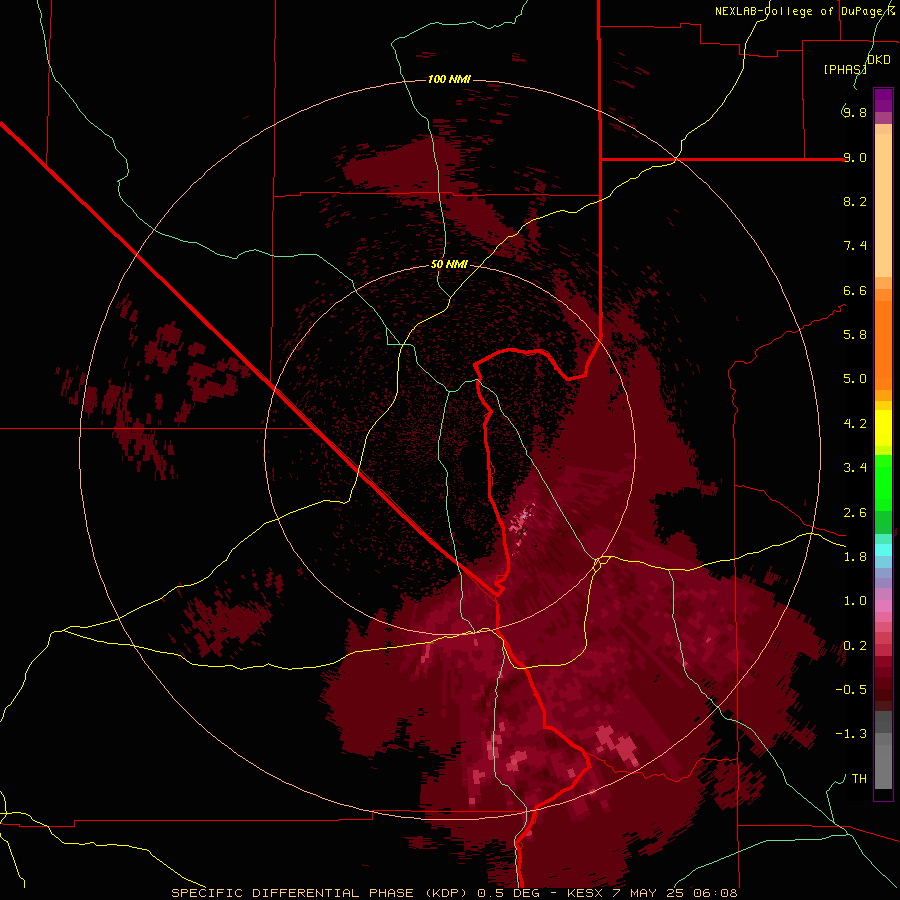
Task: Click the -0.5 value on color scale
Action: 851,690
